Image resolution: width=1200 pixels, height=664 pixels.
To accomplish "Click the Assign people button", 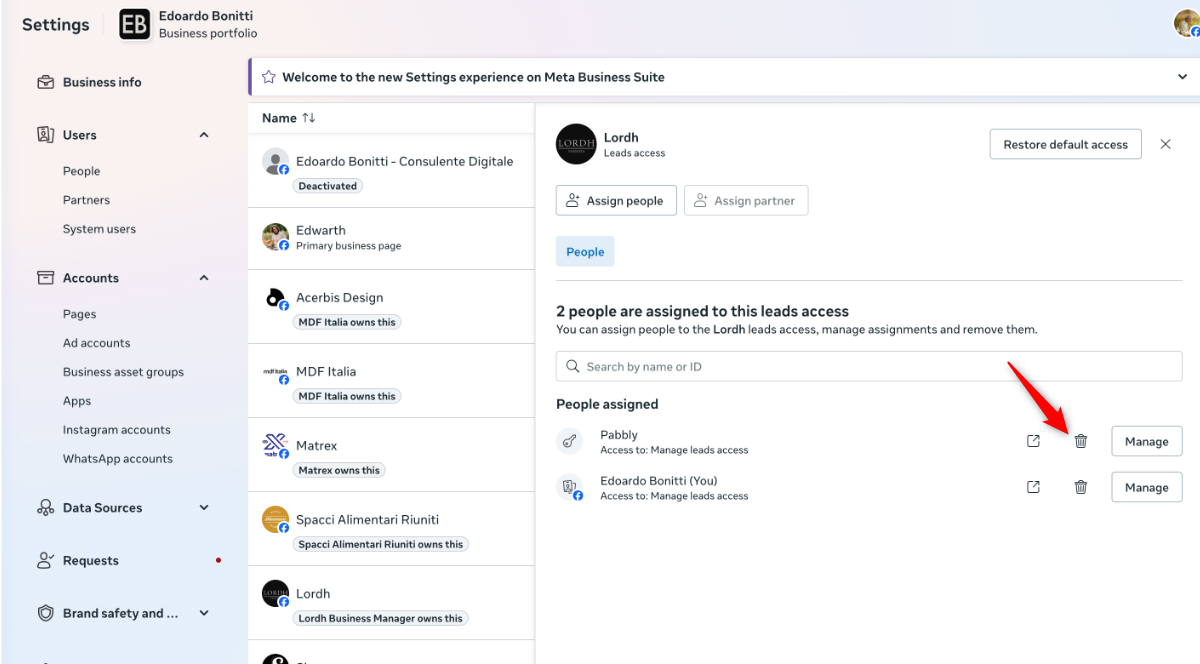I will pyautogui.click(x=616, y=200).
